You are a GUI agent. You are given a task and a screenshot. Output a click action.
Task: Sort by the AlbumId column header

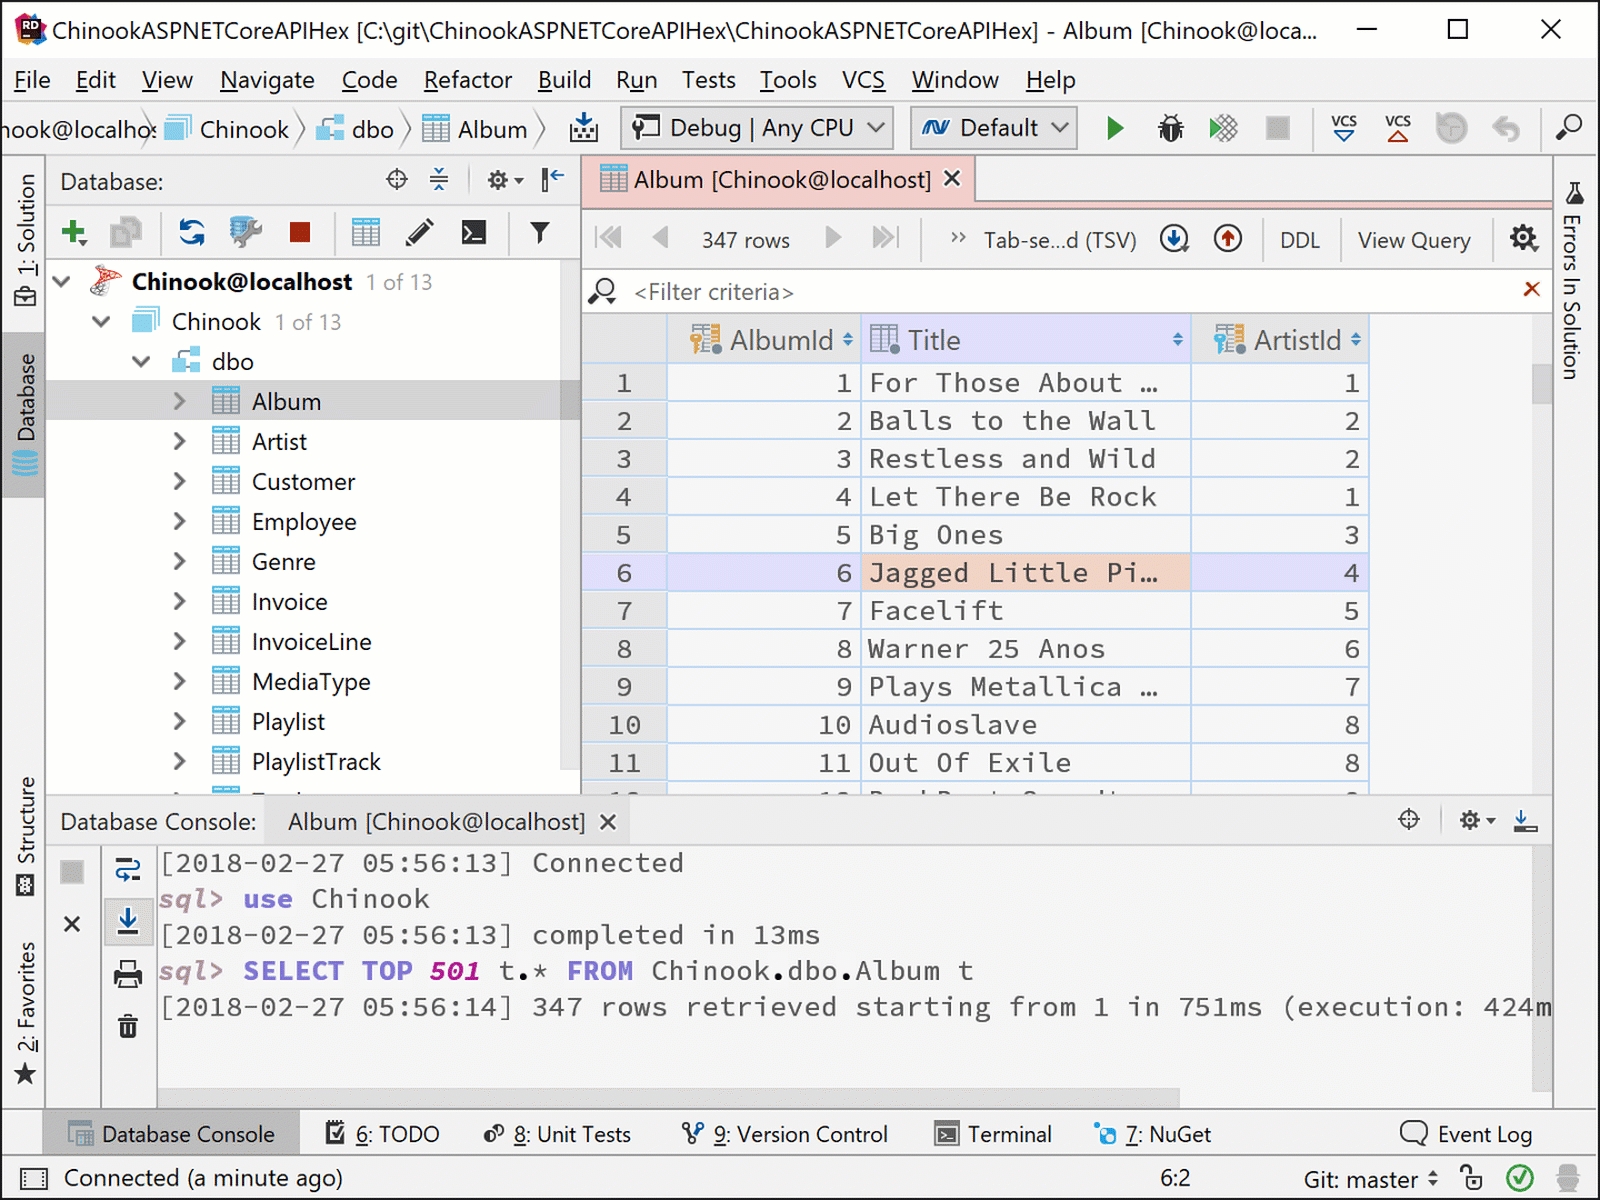point(763,340)
